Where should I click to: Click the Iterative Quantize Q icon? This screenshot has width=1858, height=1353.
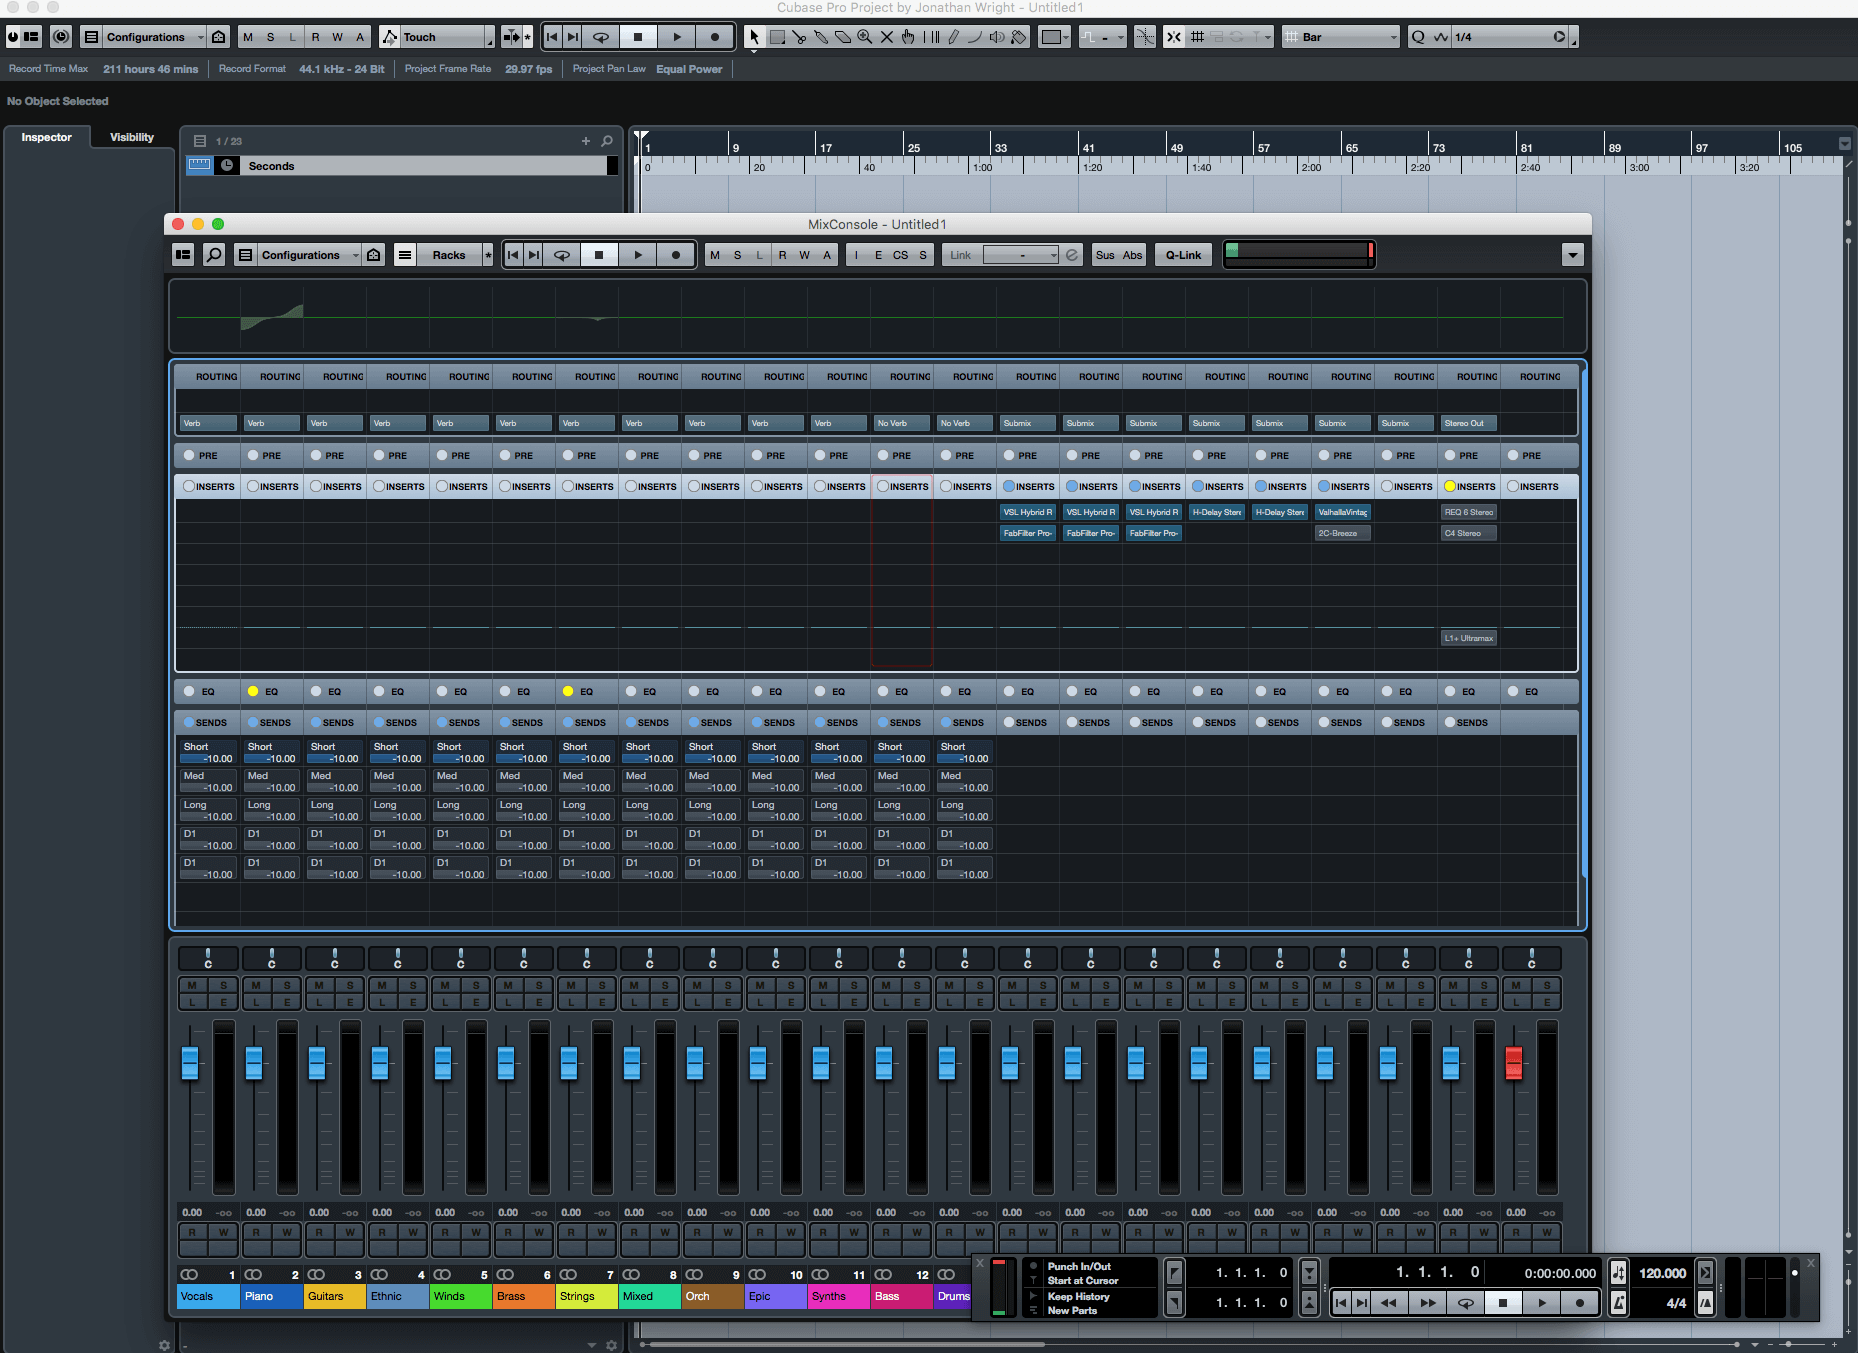(x=1418, y=37)
